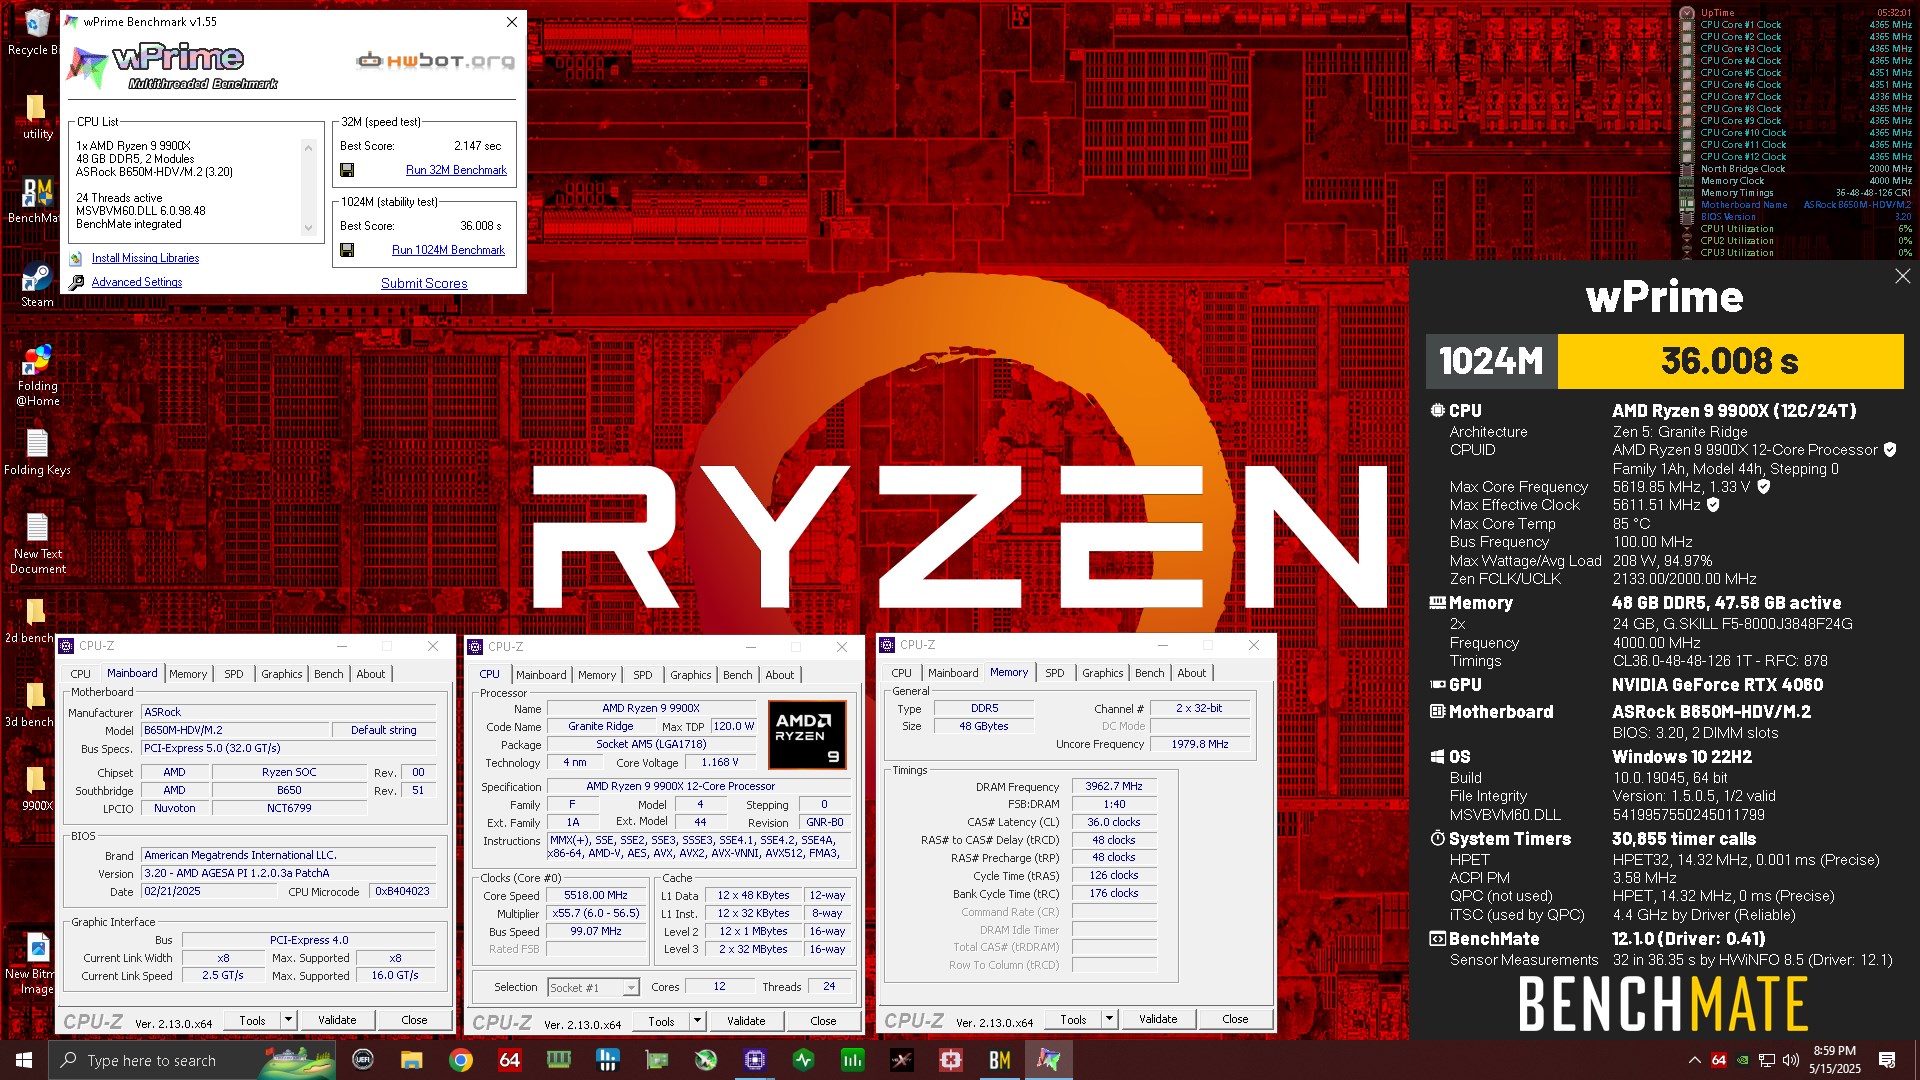Click the save icon beside Run 32M Benchmark
Image resolution: width=1920 pixels, height=1080 pixels.
(x=347, y=170)
